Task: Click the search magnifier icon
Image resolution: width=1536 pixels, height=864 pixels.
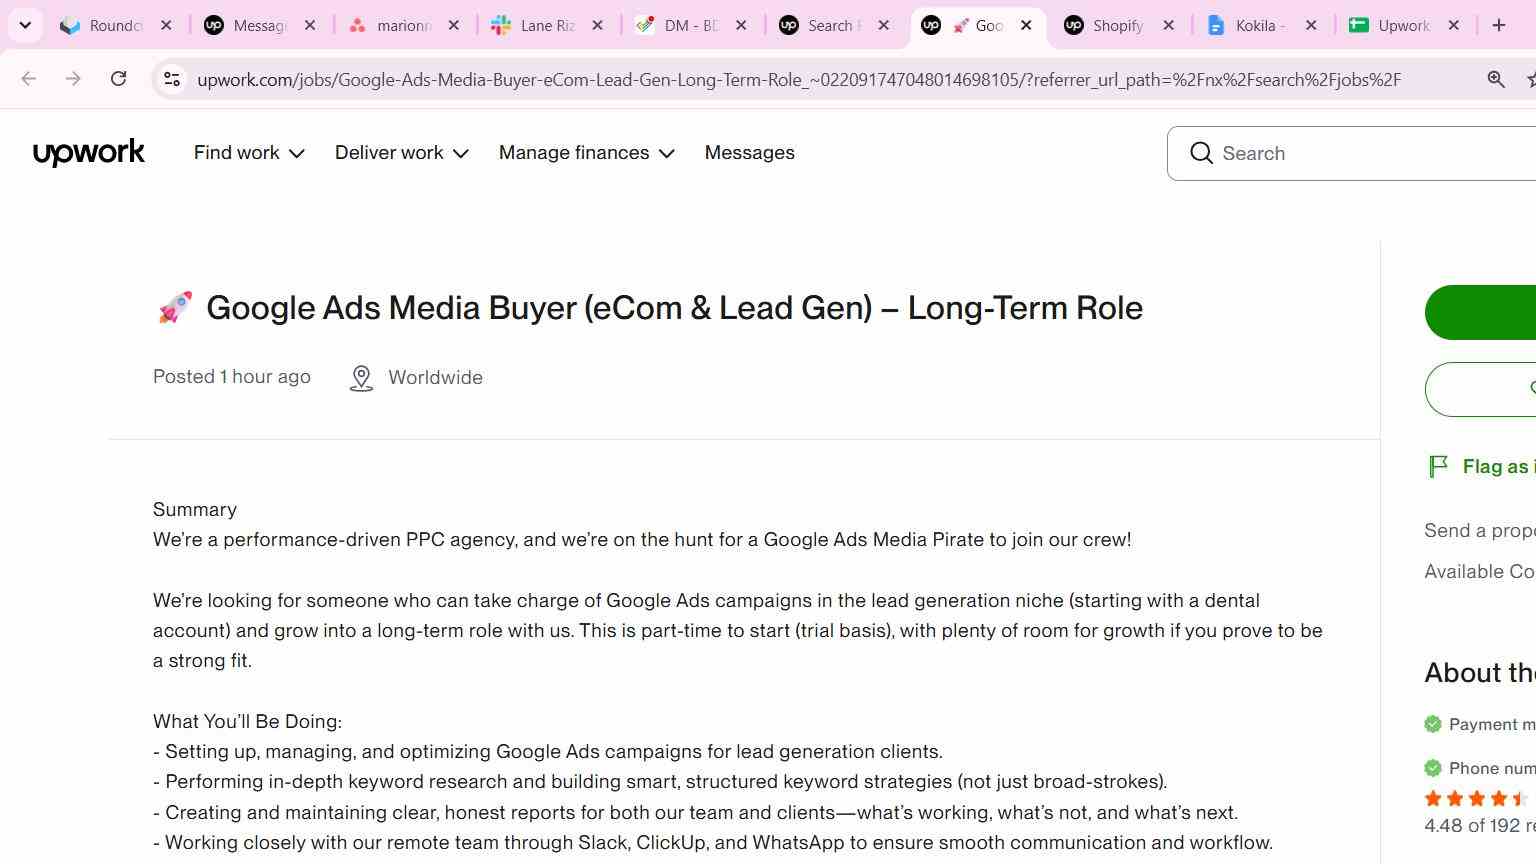Action: coord(1201,153)
